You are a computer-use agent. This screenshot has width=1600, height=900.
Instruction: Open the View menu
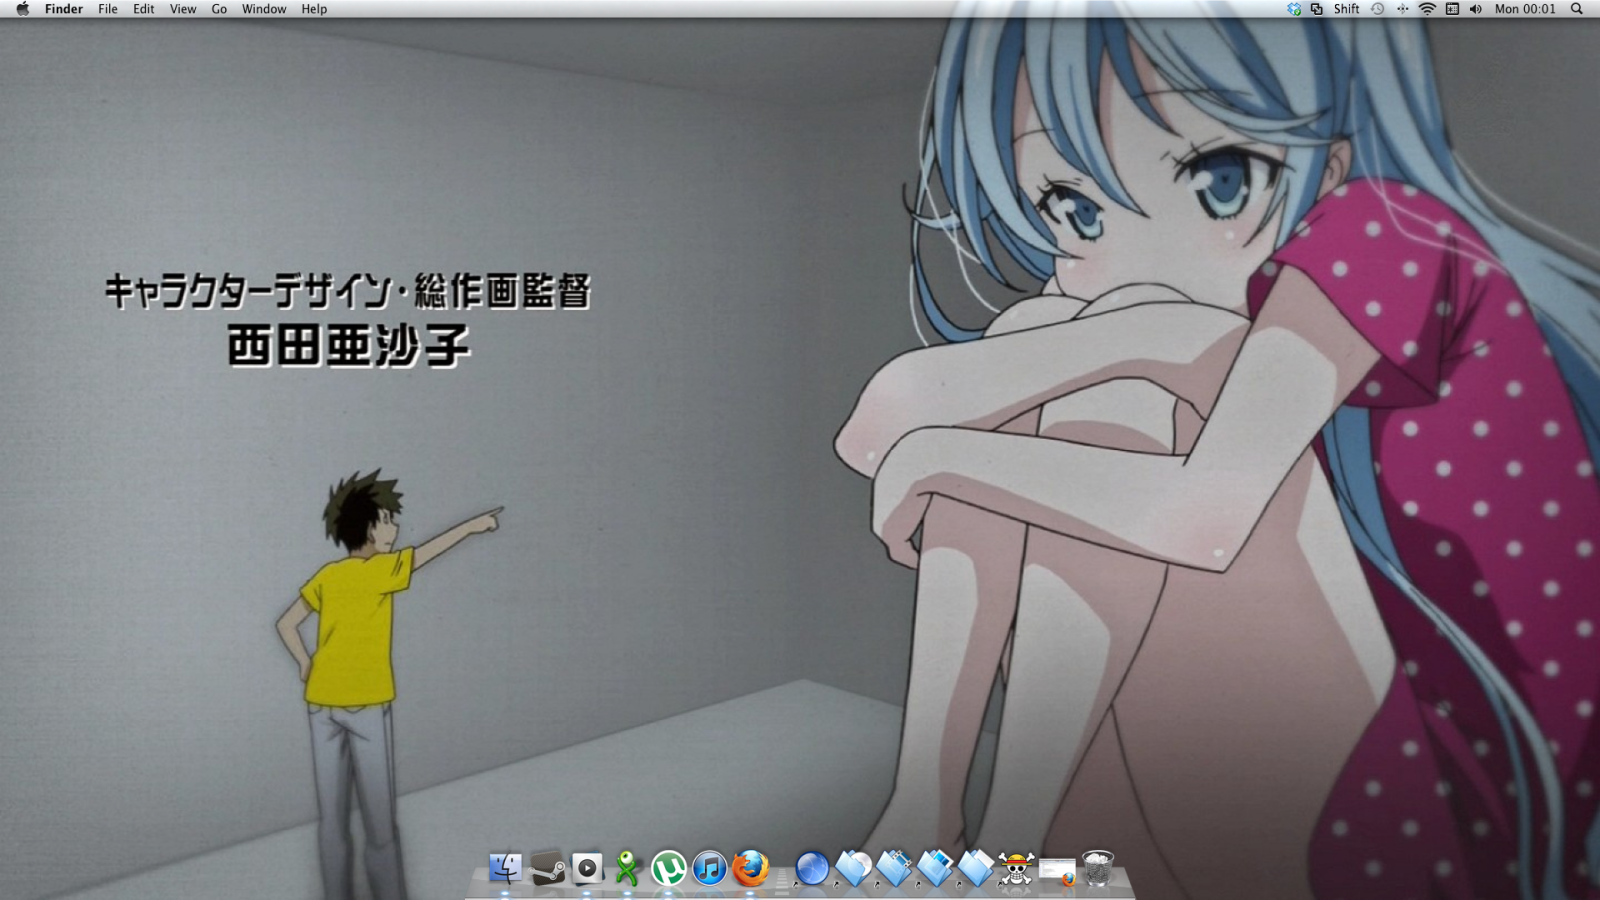click(x=183, y=9)
